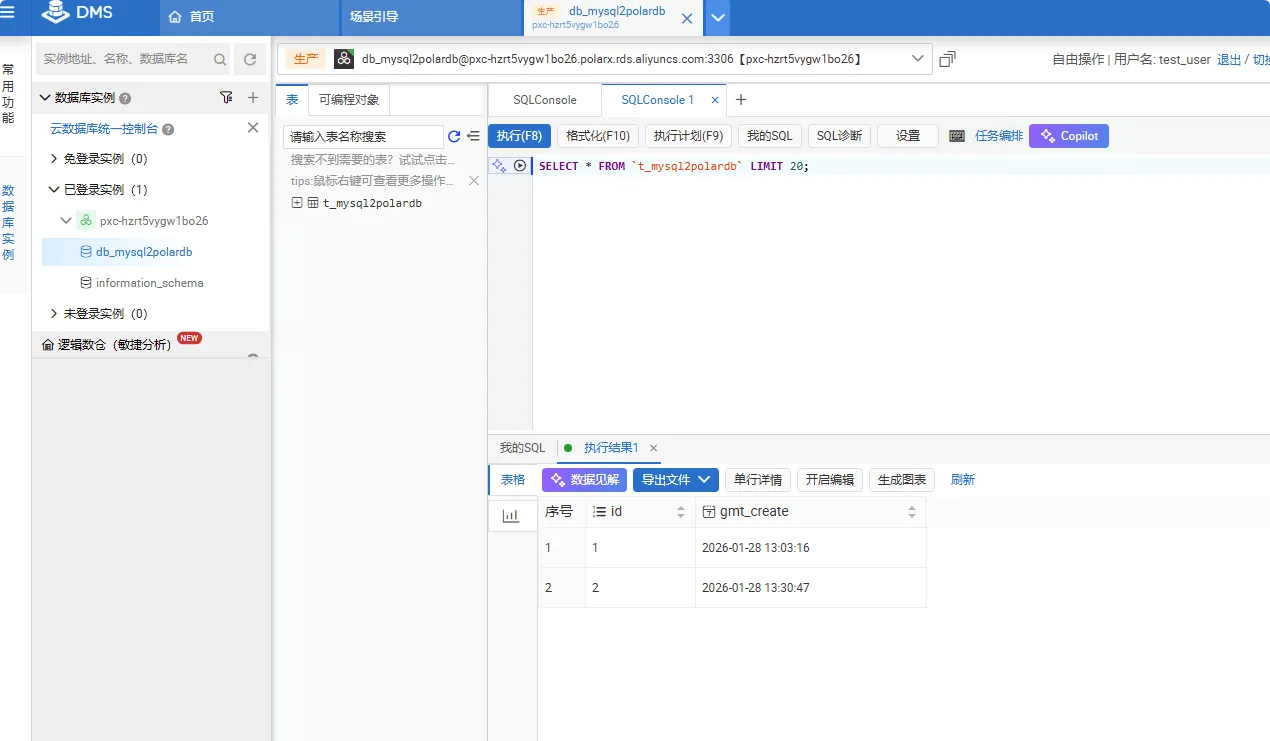Toggle sorting on the gmt_create column
Viewport: 1270px width, 741px height.
click(x=911, y=511)
